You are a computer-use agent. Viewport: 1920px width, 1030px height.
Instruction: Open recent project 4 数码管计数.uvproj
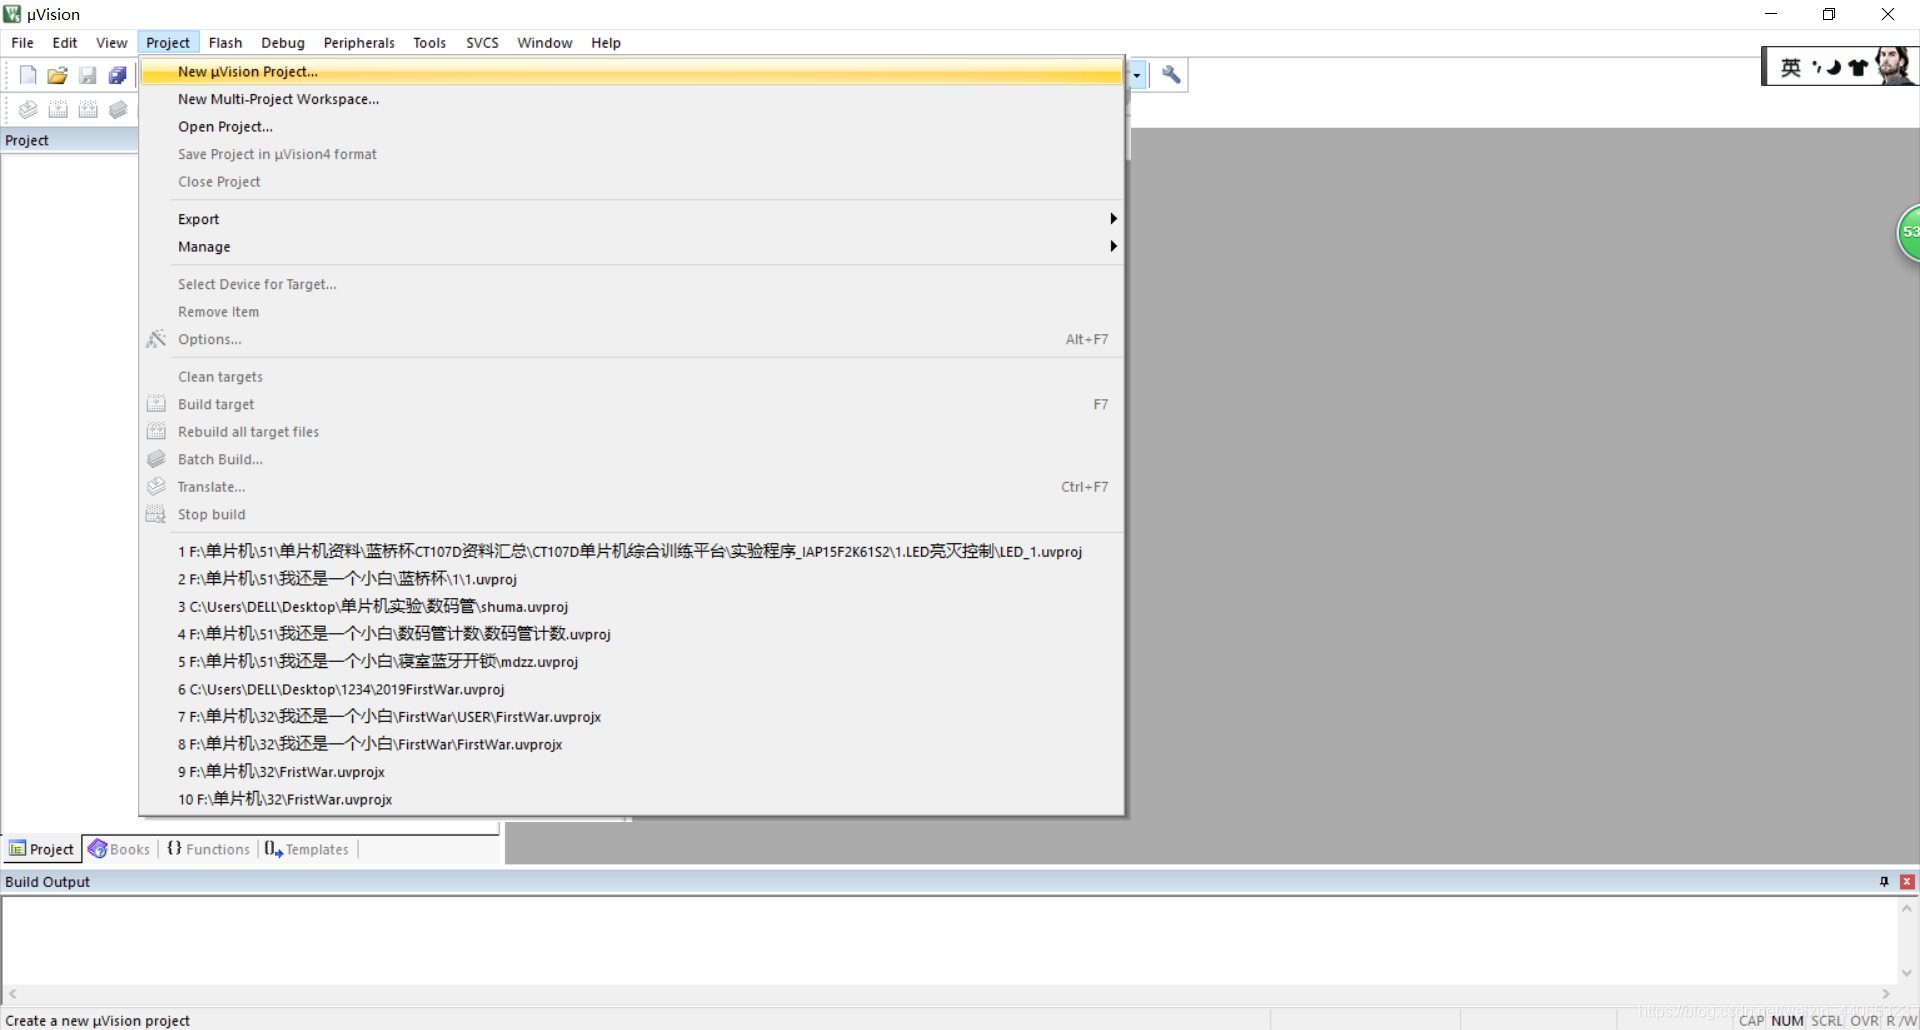[632, 634]
